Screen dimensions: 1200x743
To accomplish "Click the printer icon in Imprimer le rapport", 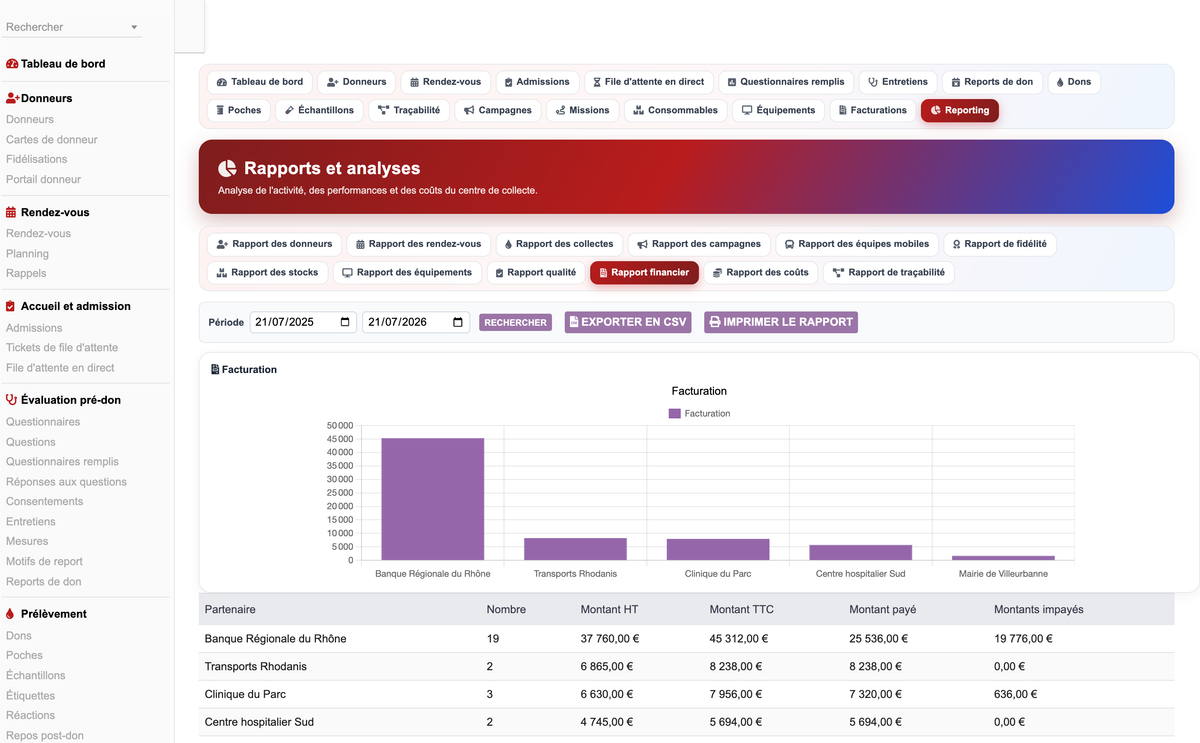I will (x=714, y=322).
